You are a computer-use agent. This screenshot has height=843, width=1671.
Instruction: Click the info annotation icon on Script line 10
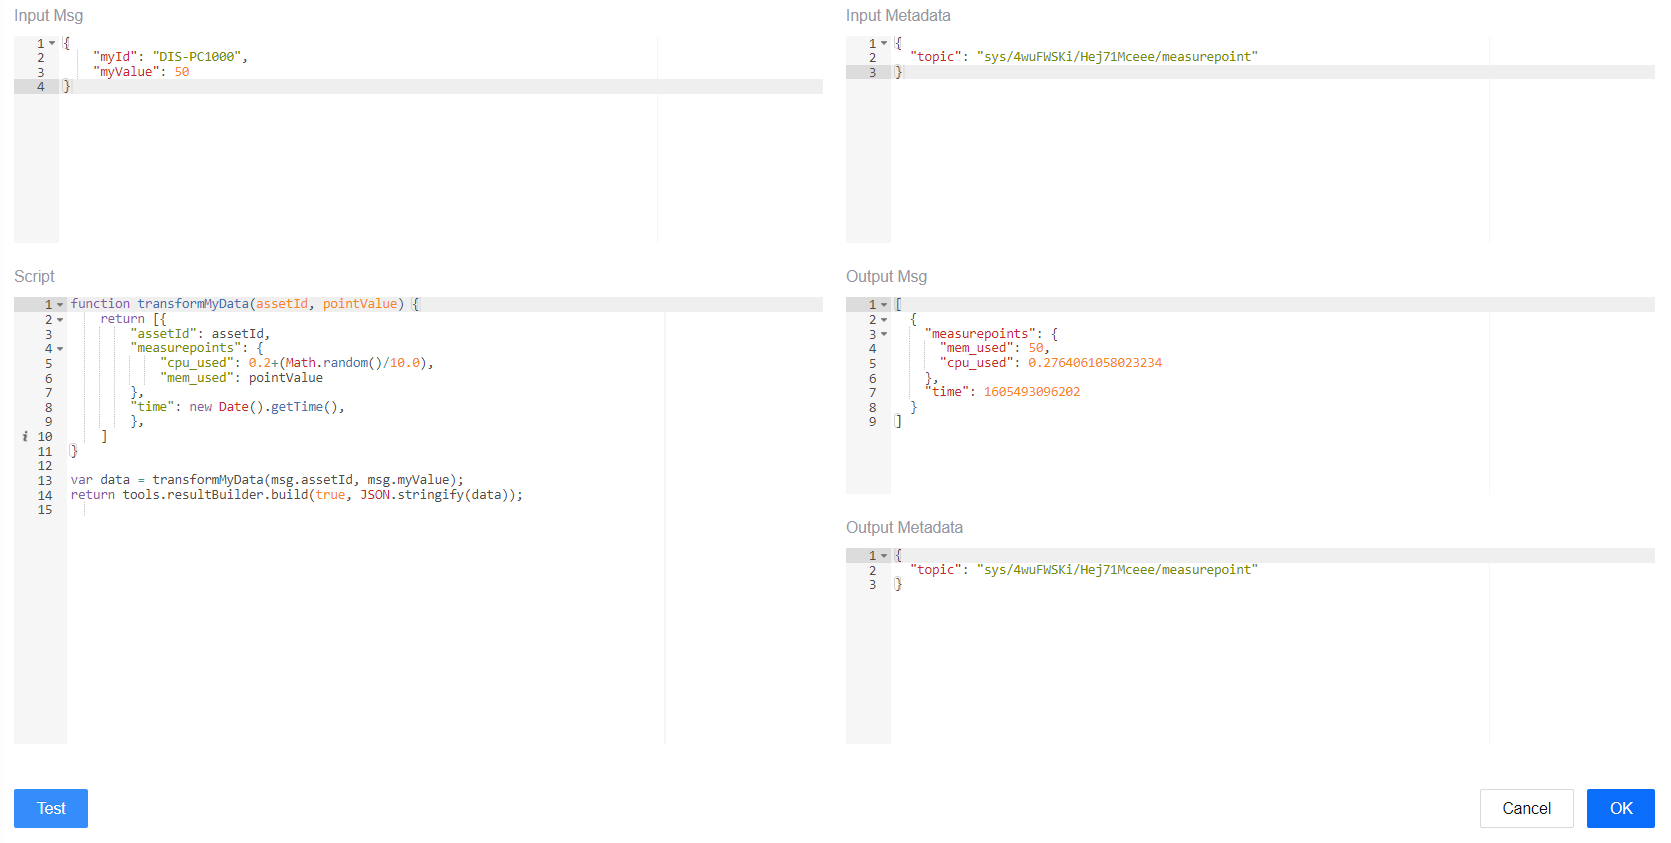coord(25,437)
